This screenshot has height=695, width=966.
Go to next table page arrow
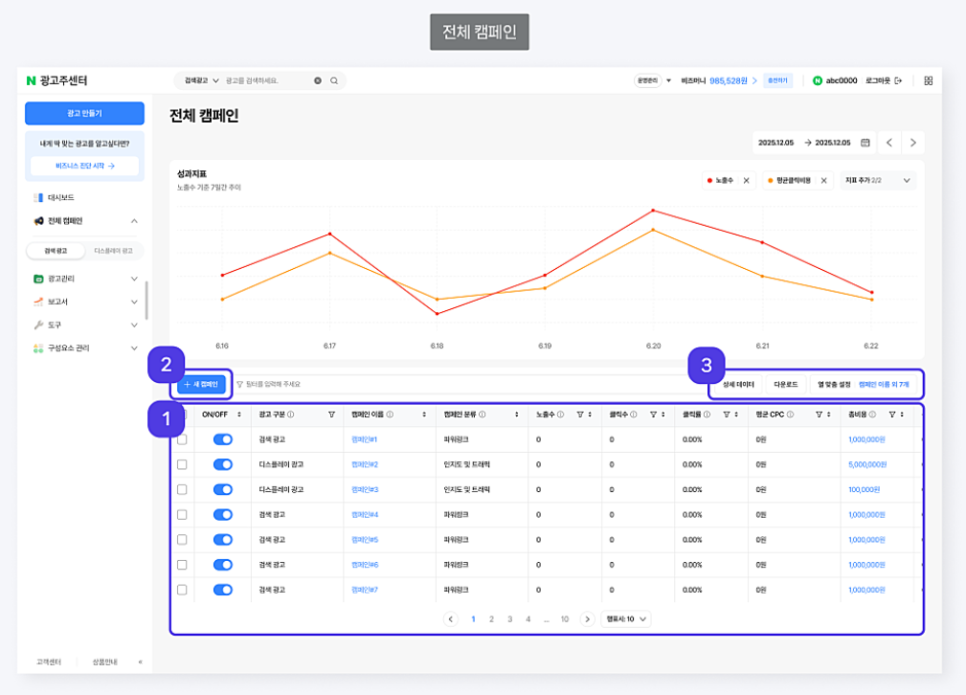pyautogui.click(x=587, y=619)
